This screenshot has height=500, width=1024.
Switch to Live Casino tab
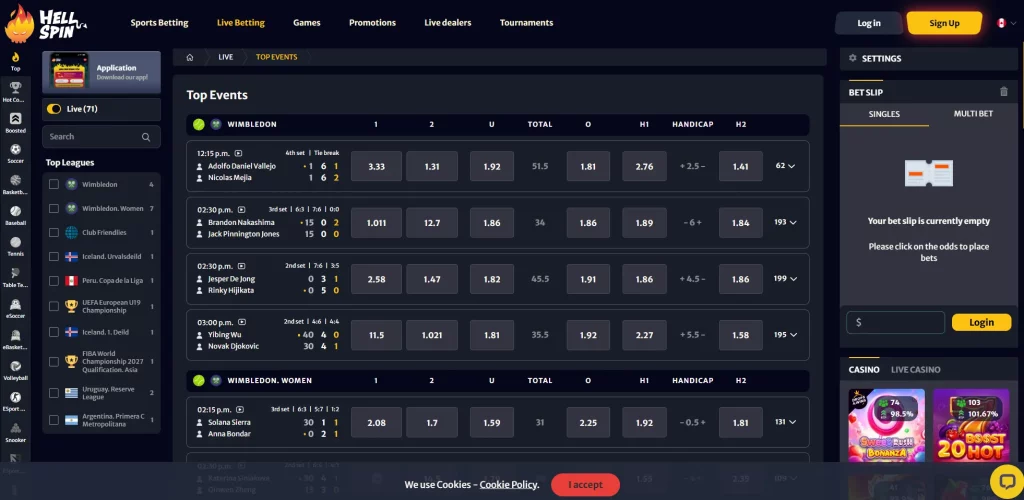(916, 369)
